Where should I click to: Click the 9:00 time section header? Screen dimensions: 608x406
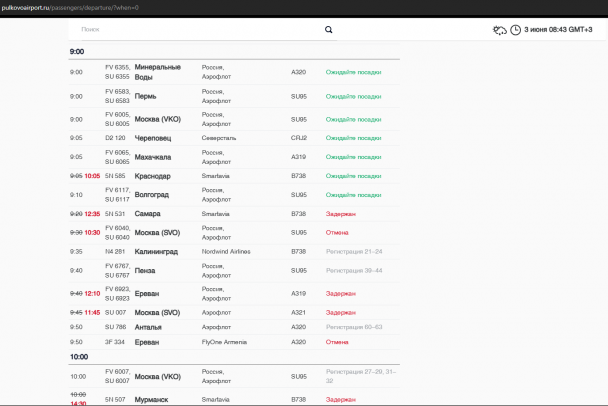(77, 52)
